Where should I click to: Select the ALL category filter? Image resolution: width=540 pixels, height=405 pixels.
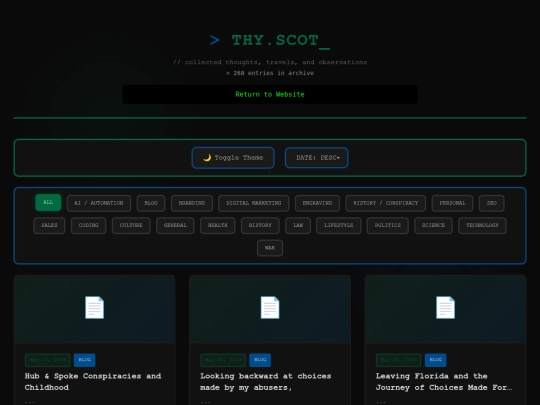(x=48, y=202)
